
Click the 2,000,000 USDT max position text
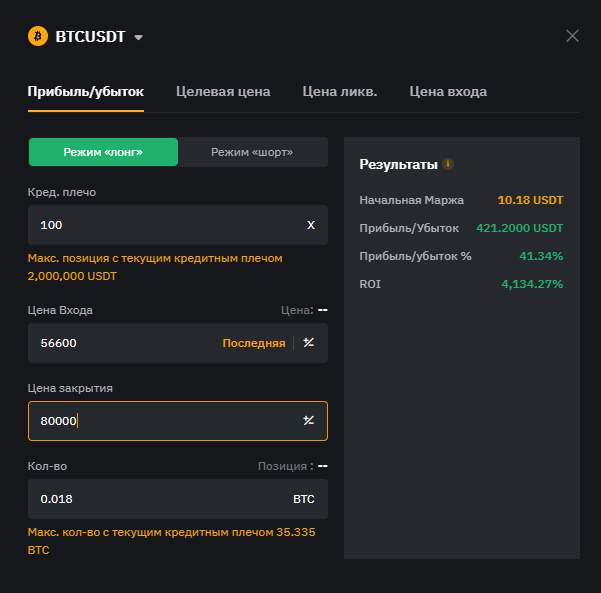[72, 276]
